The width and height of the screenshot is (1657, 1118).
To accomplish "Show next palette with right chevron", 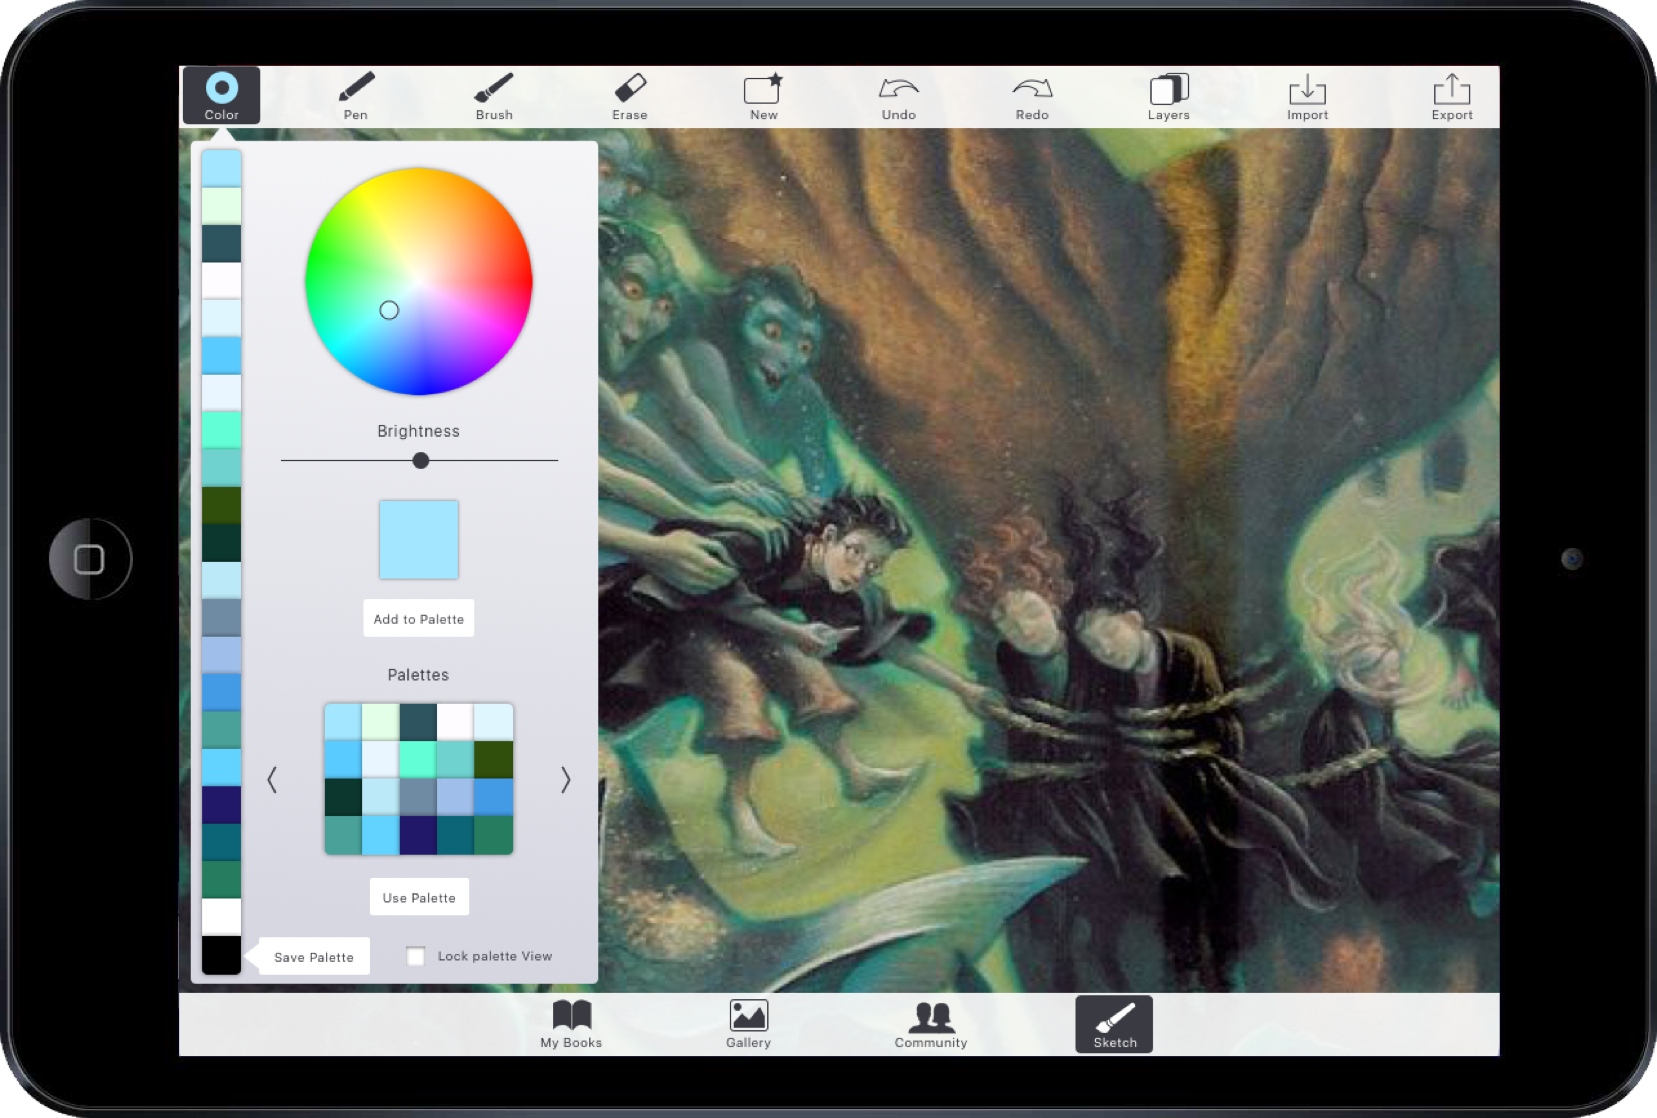I will 565,780.
